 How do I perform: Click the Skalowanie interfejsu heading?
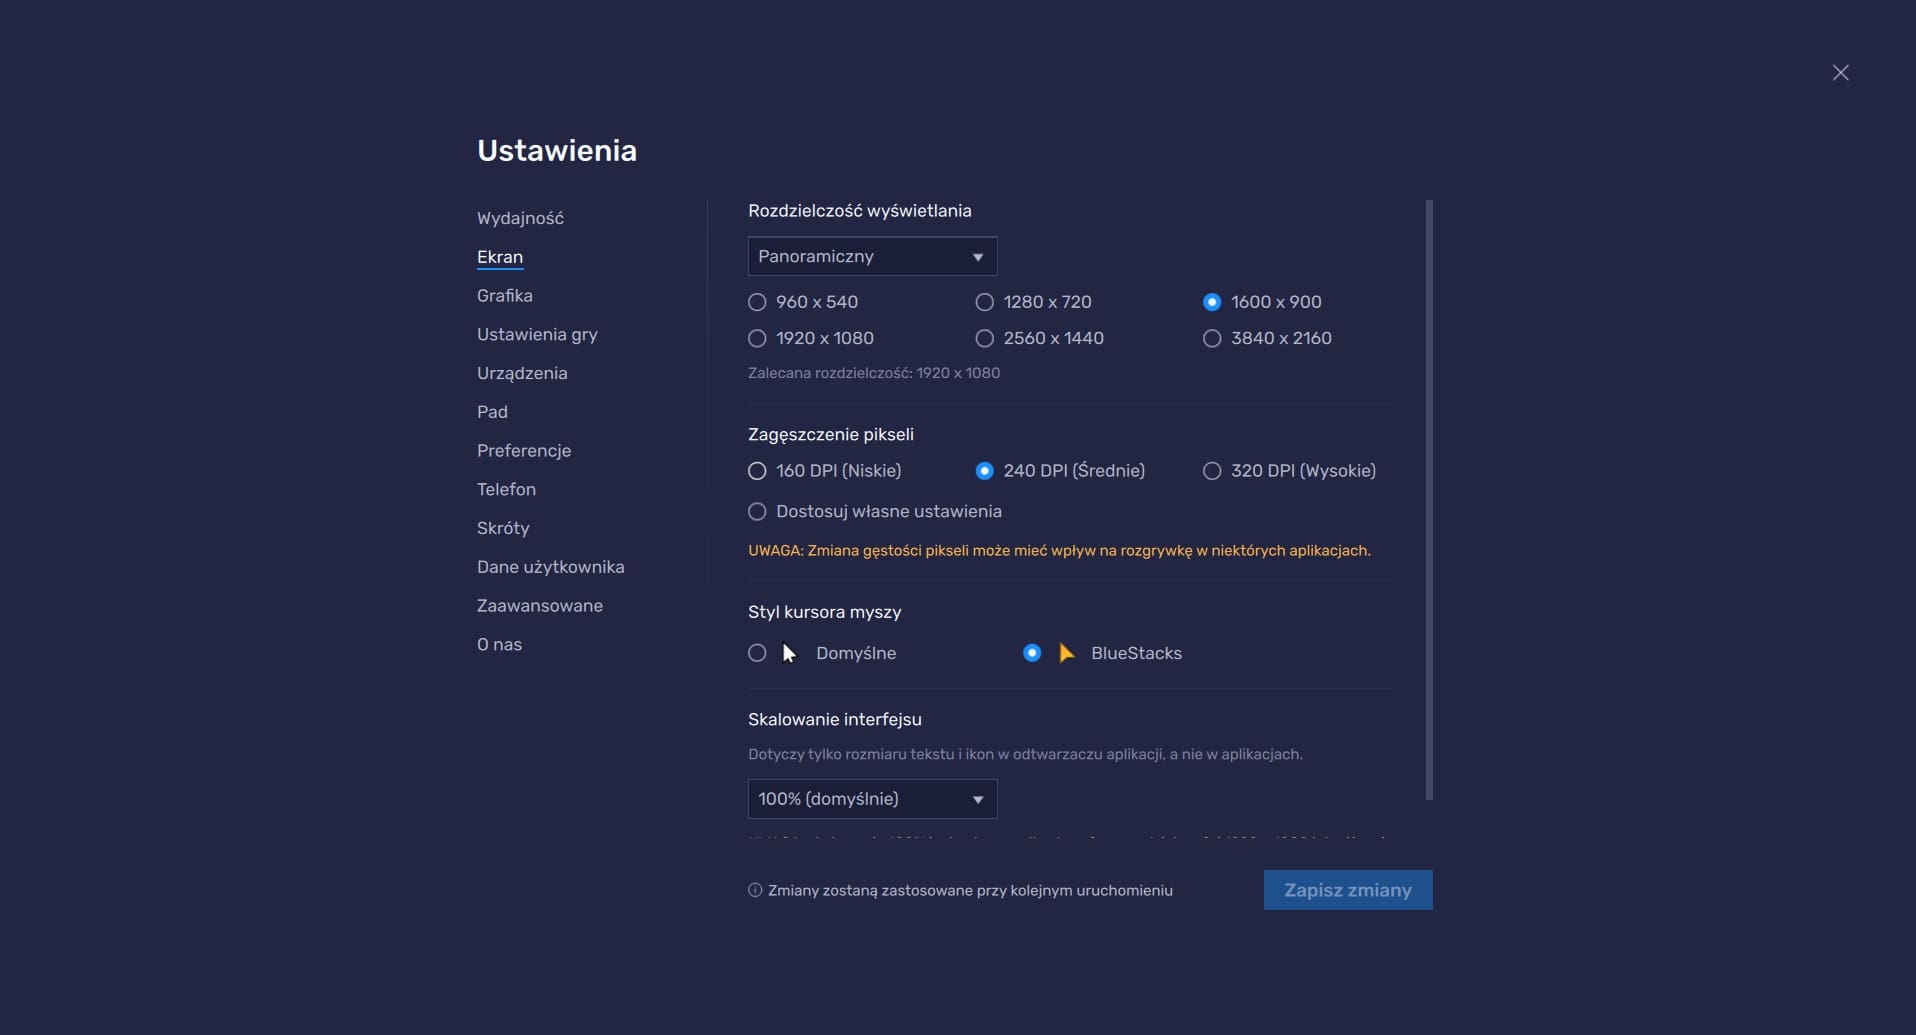(x=835, y=720)
